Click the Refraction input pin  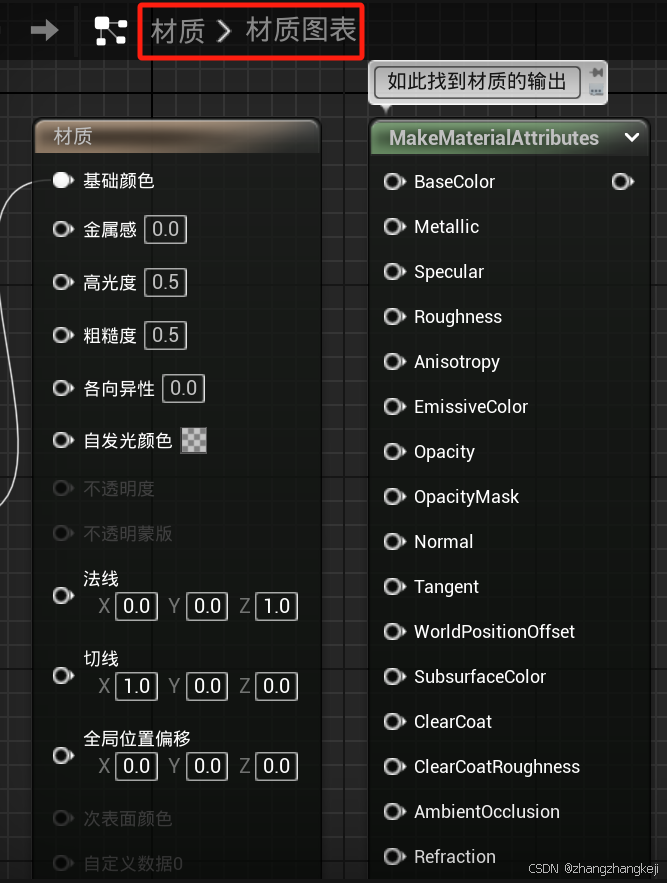394,857
